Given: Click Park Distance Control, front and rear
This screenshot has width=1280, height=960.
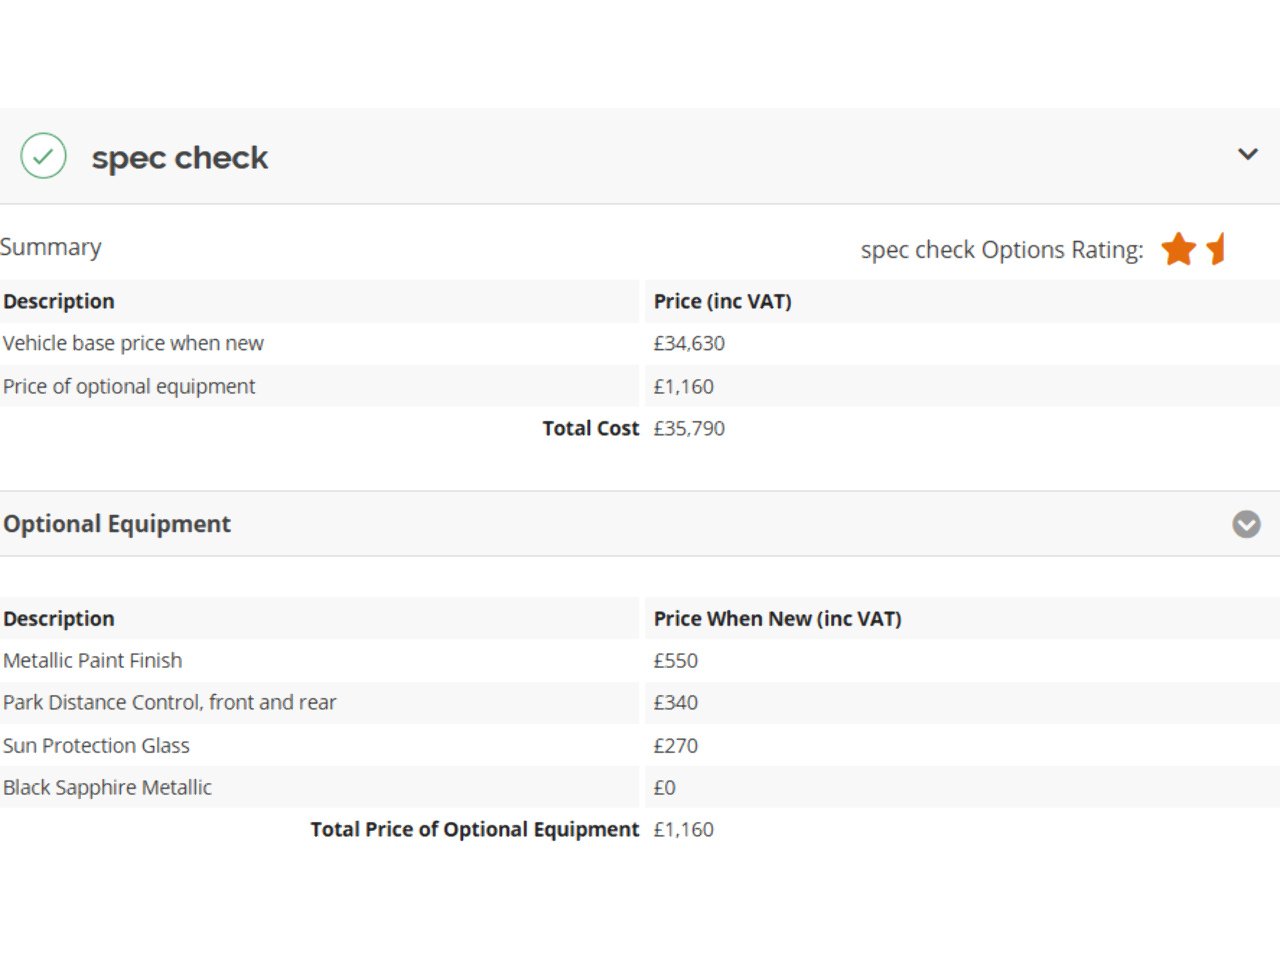Looking at the screenshot, I should (x=170, y=702).
